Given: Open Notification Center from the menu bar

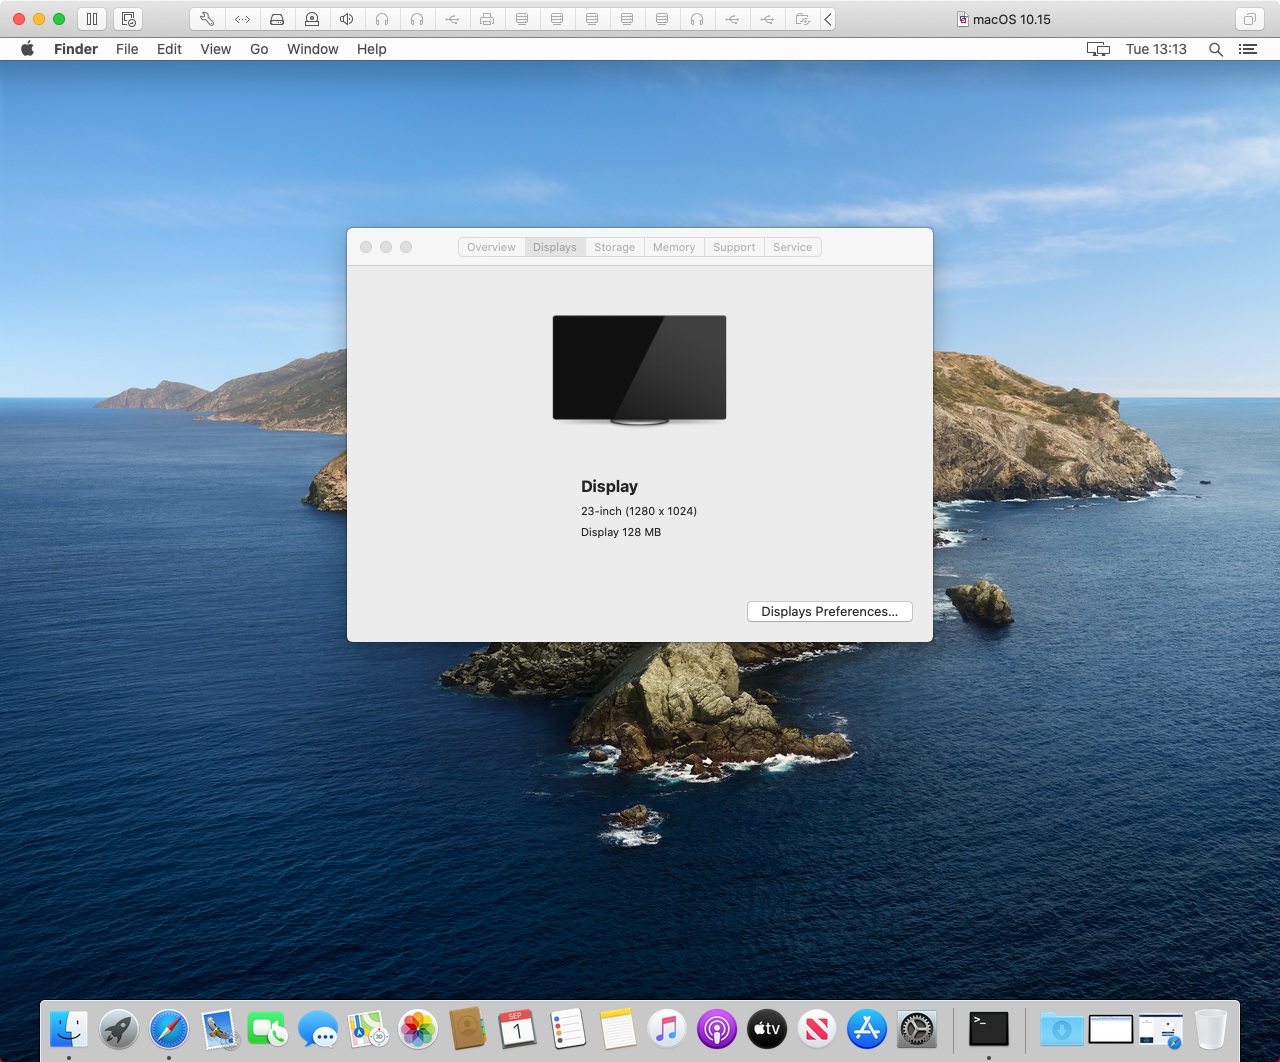Looking at the screenshot, I should click(x=1247, y=49).
